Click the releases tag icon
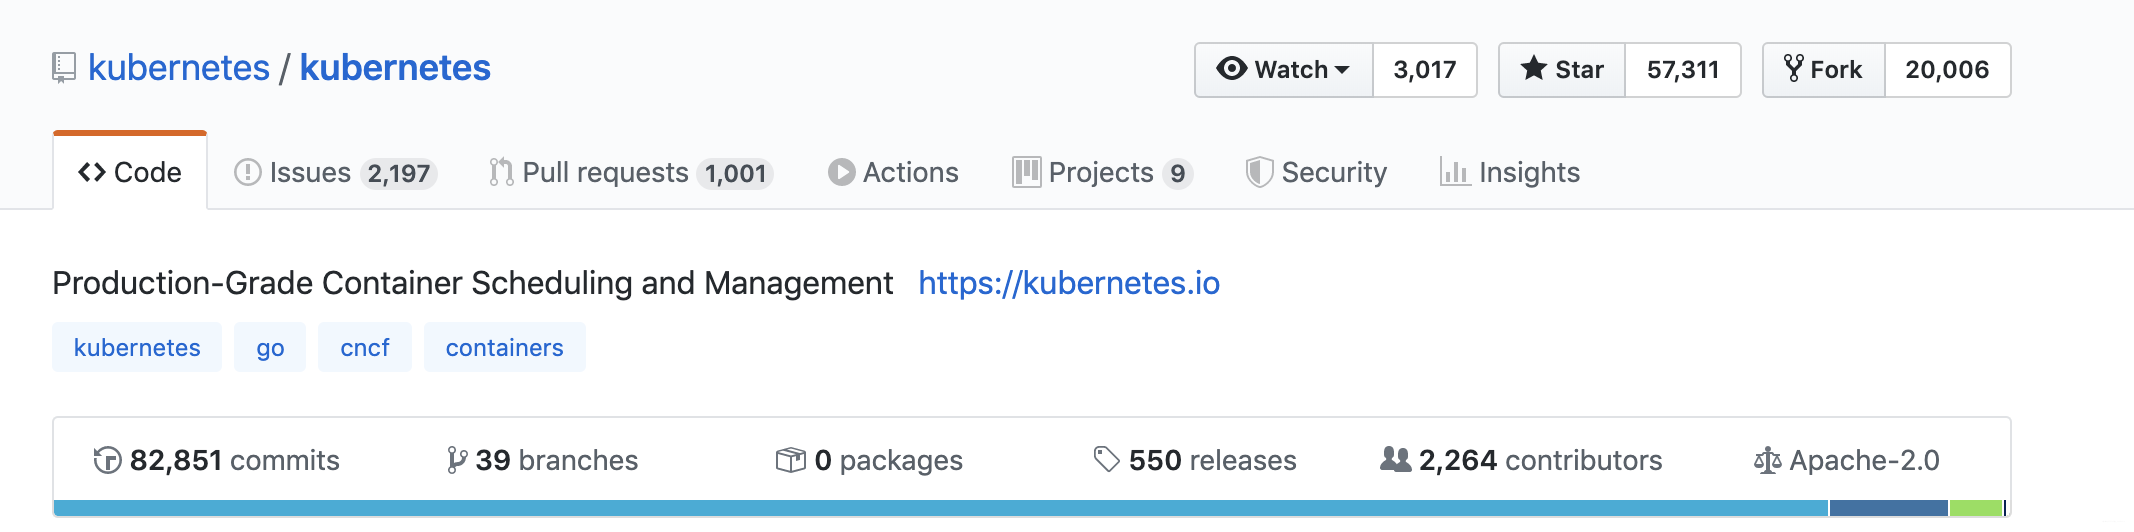Viewport: 2134px width, 532px height. coord(1106,459)
